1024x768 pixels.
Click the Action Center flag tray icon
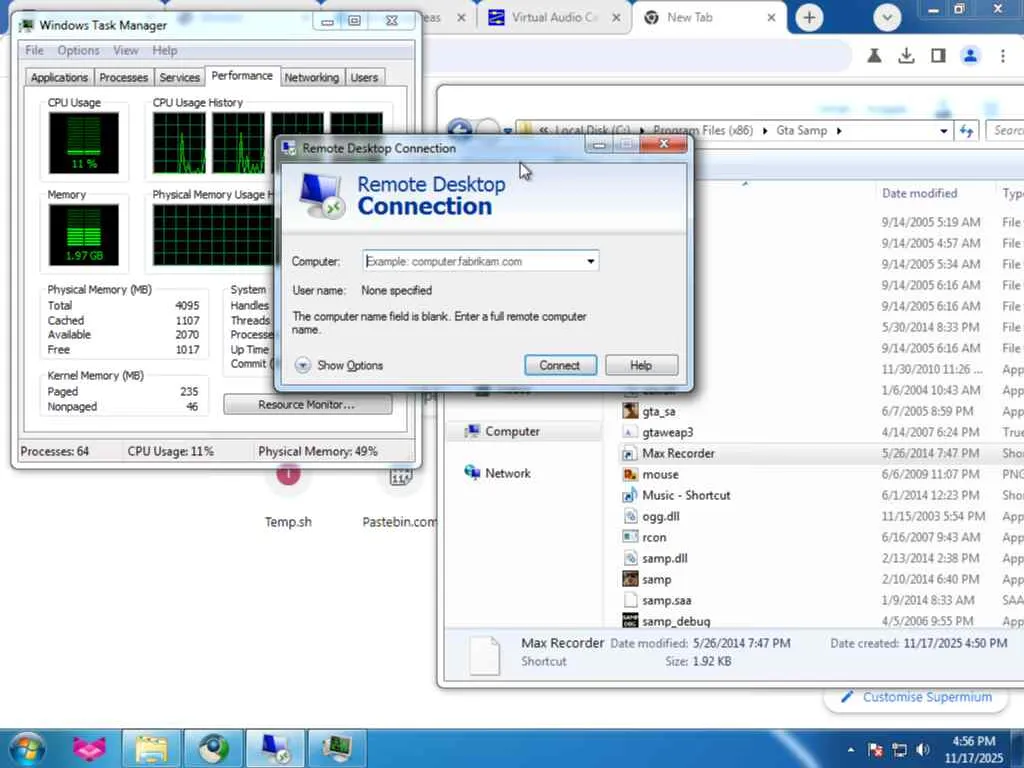[x=876, y=750]
